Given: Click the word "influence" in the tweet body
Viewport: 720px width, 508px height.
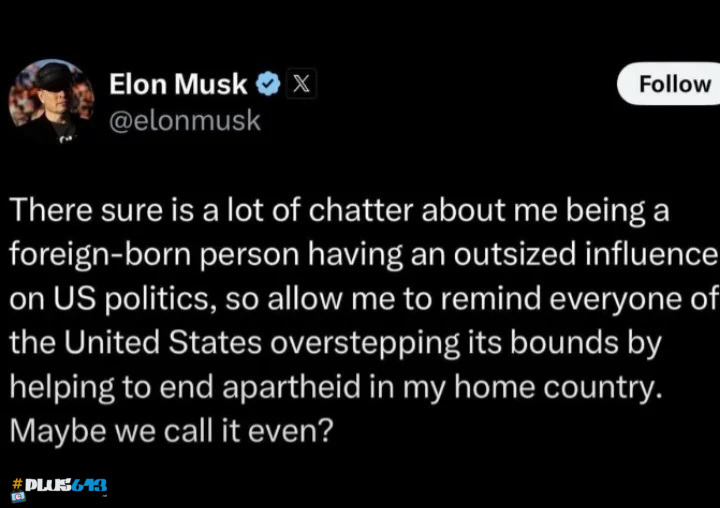Looking at the screenshot, I should pos(651,254).
